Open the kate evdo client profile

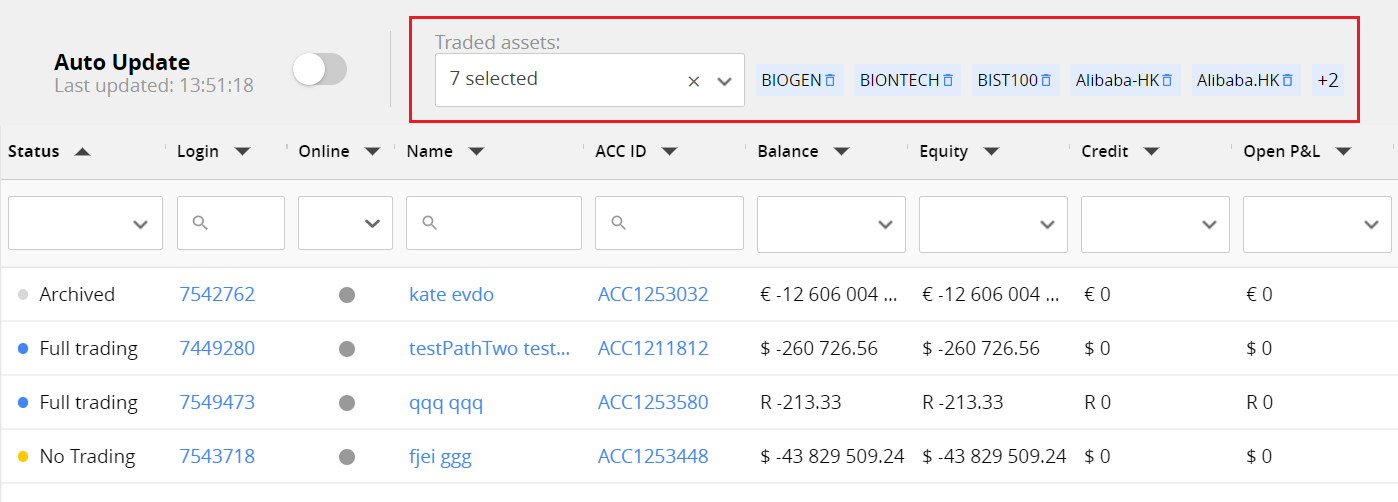451,294
